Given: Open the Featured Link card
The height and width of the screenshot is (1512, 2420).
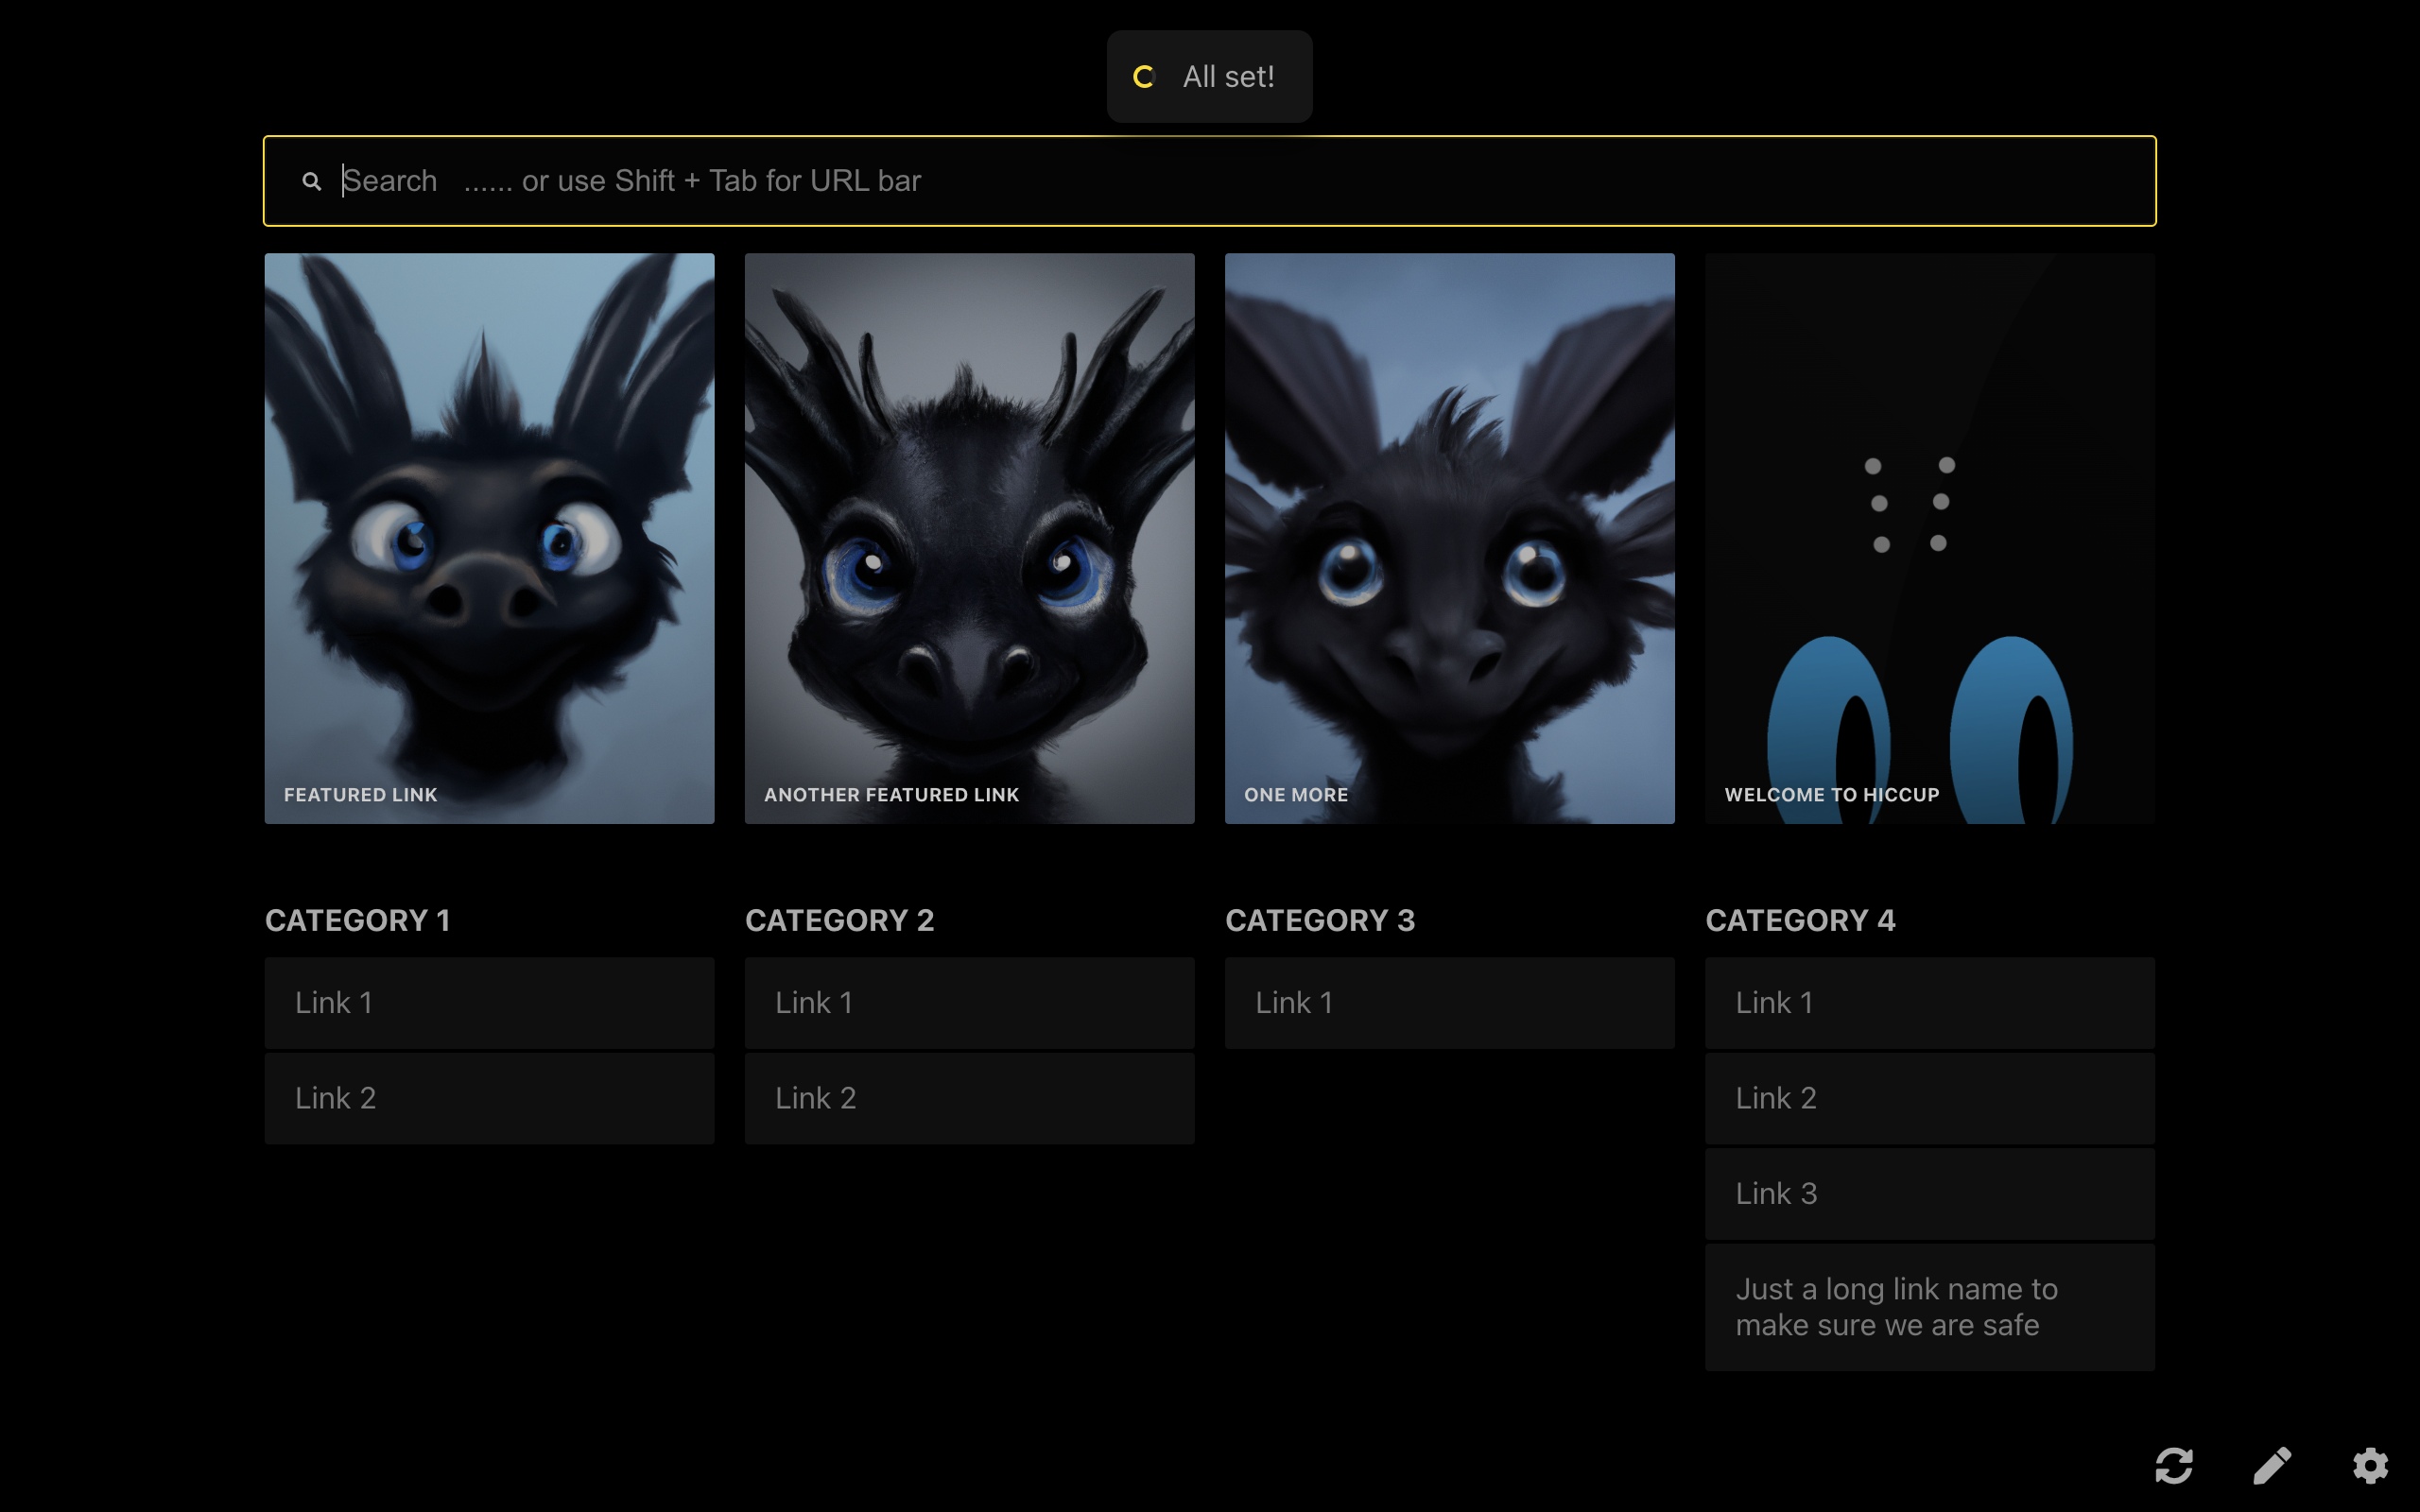Looking at the screenshot, I should click(489, 538).
